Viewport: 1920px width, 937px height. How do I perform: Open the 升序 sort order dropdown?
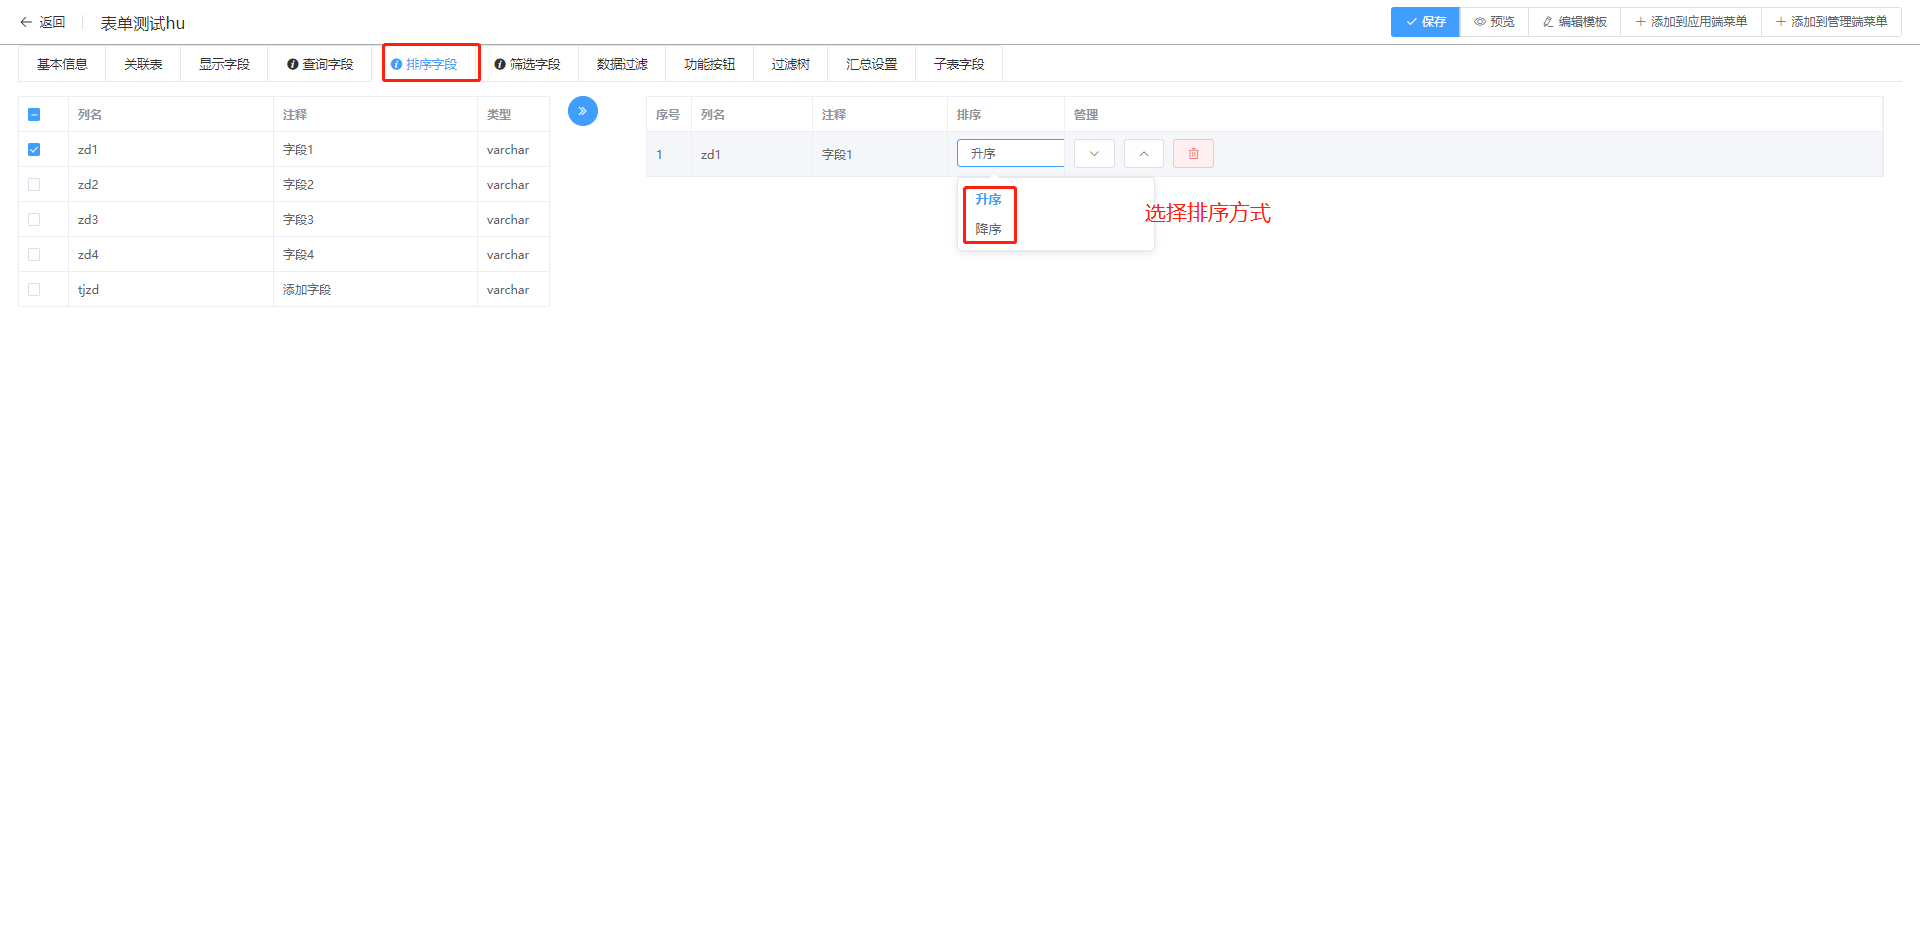tap(1010, 154)
